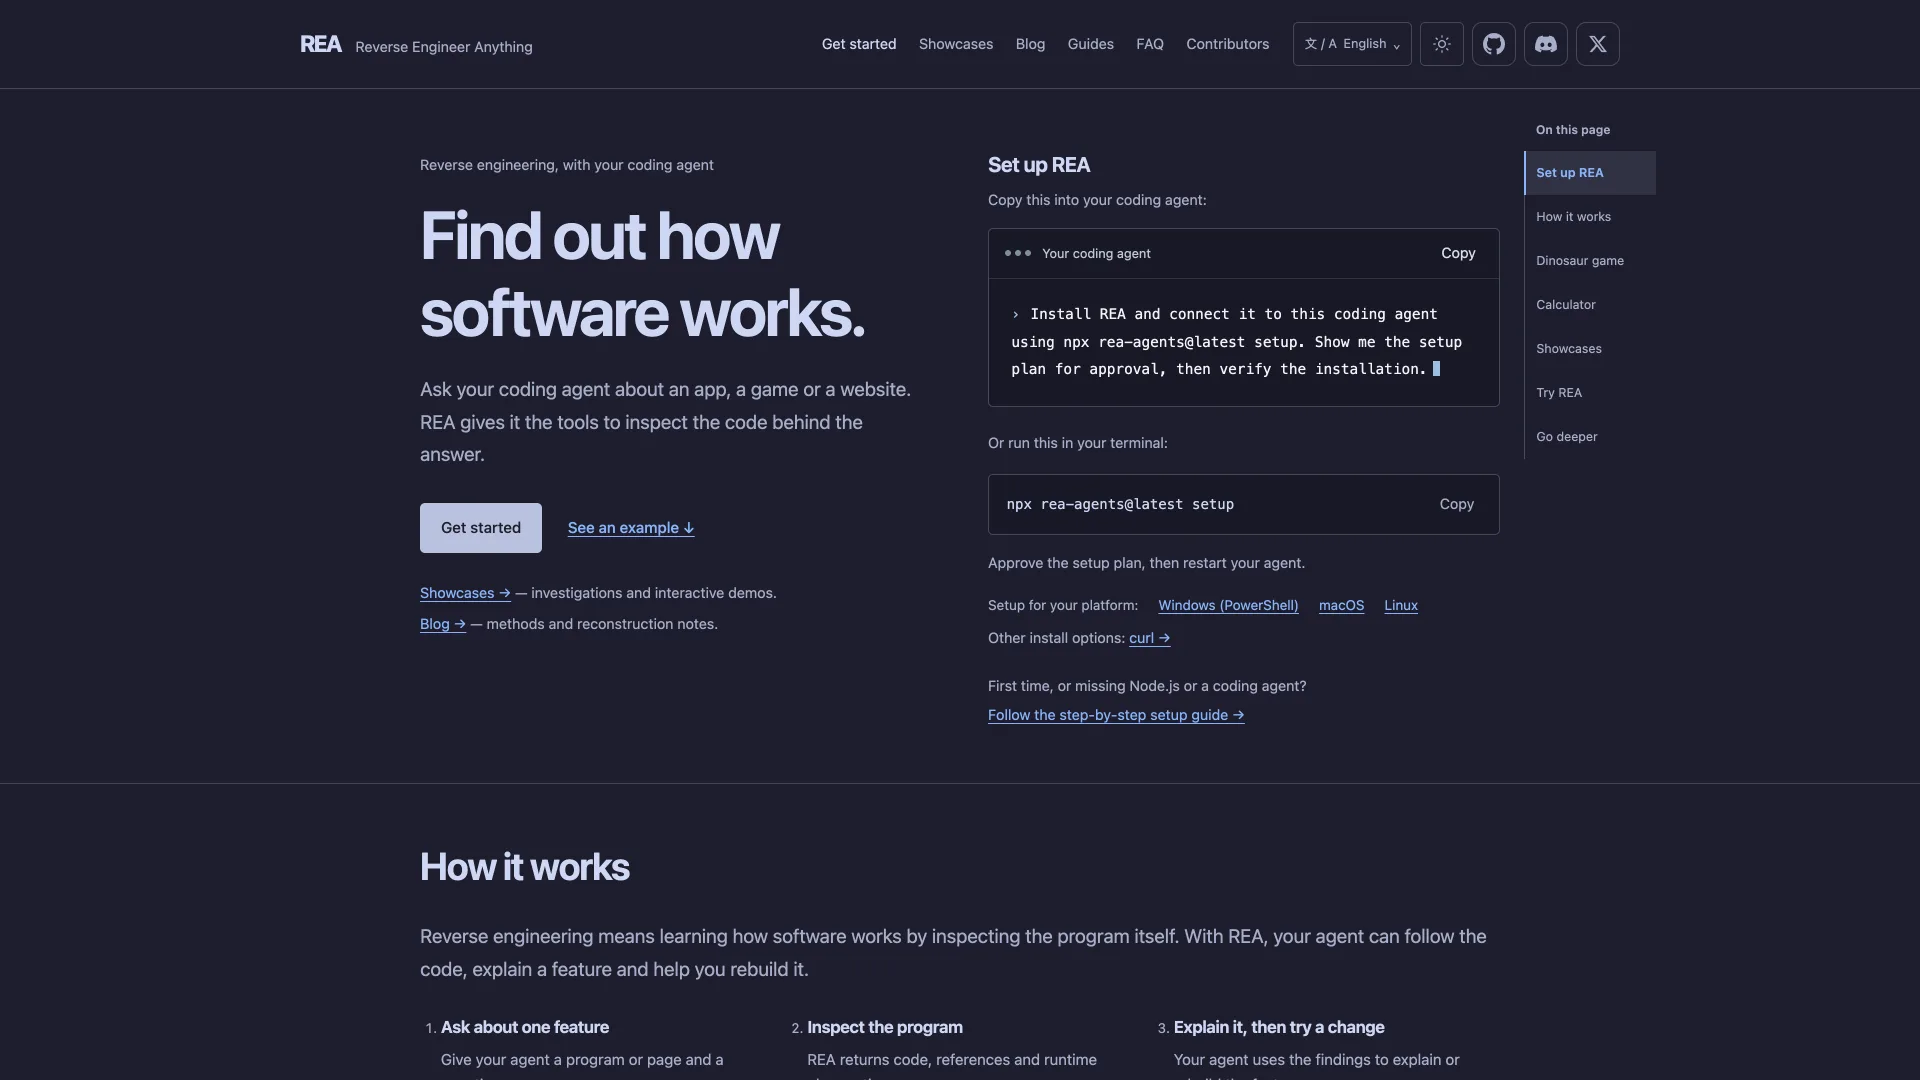Open Windows (PowerShell) setup link
Image resolution: width=1920 pixels, height=1080 pixels.
(1228, 606)
